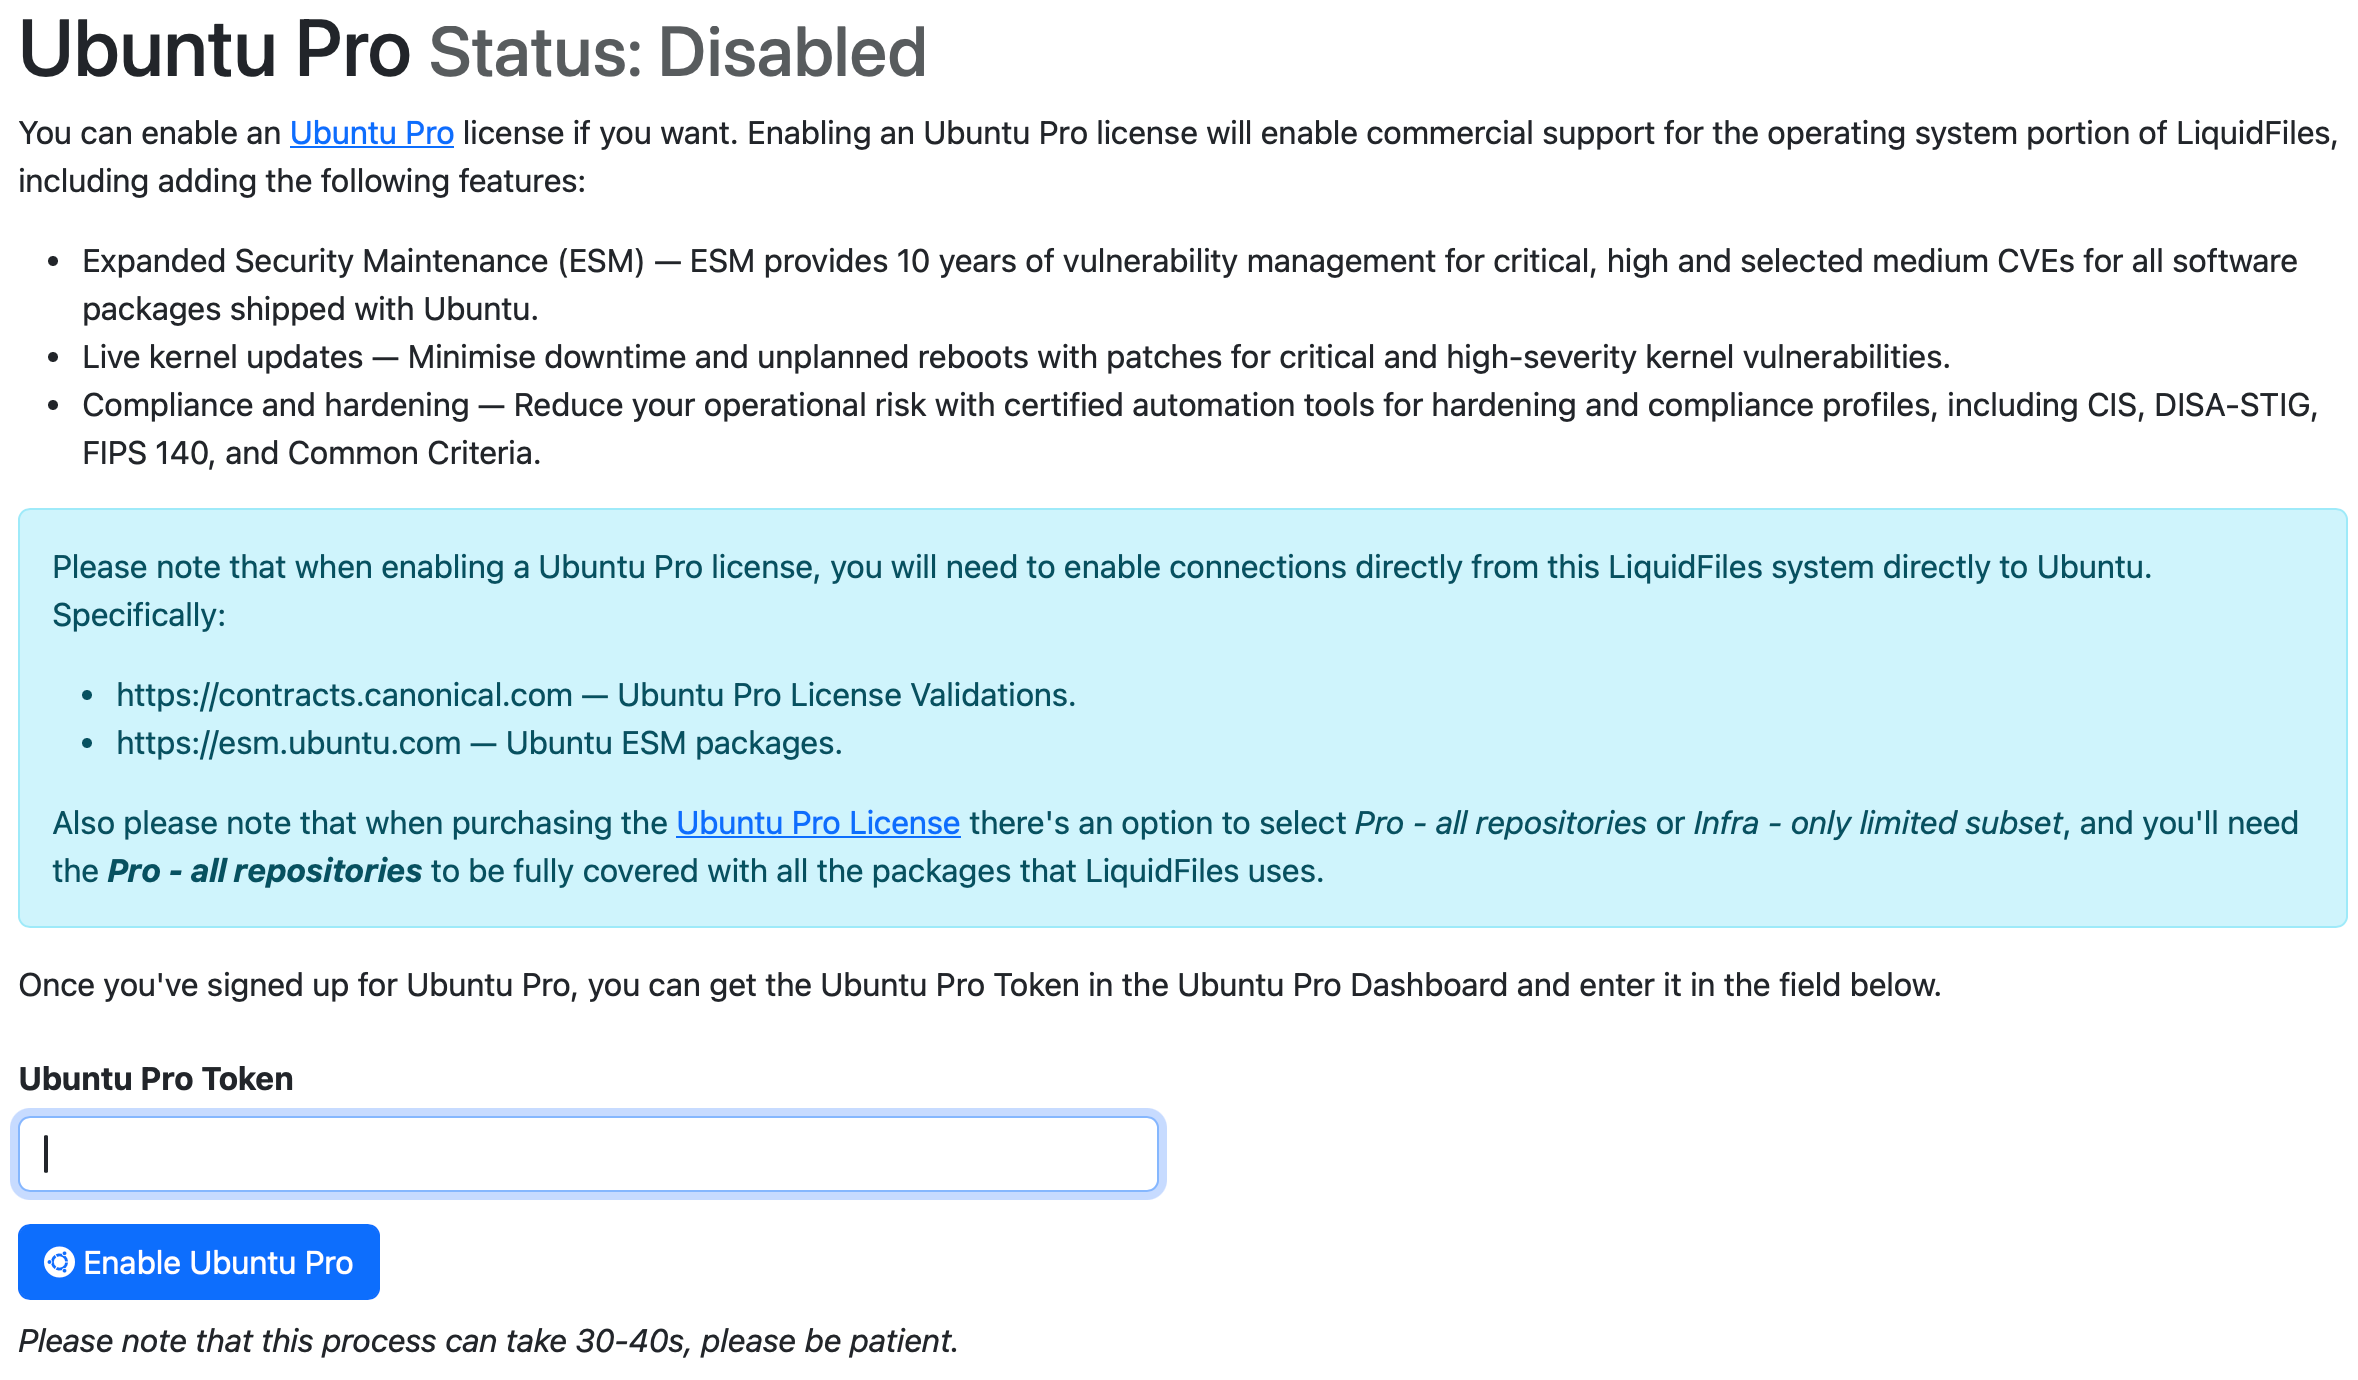Click the Ubuntu logo icon in the Enable button
This screenshot has width=2358, height=1380.
point(59,1262)
